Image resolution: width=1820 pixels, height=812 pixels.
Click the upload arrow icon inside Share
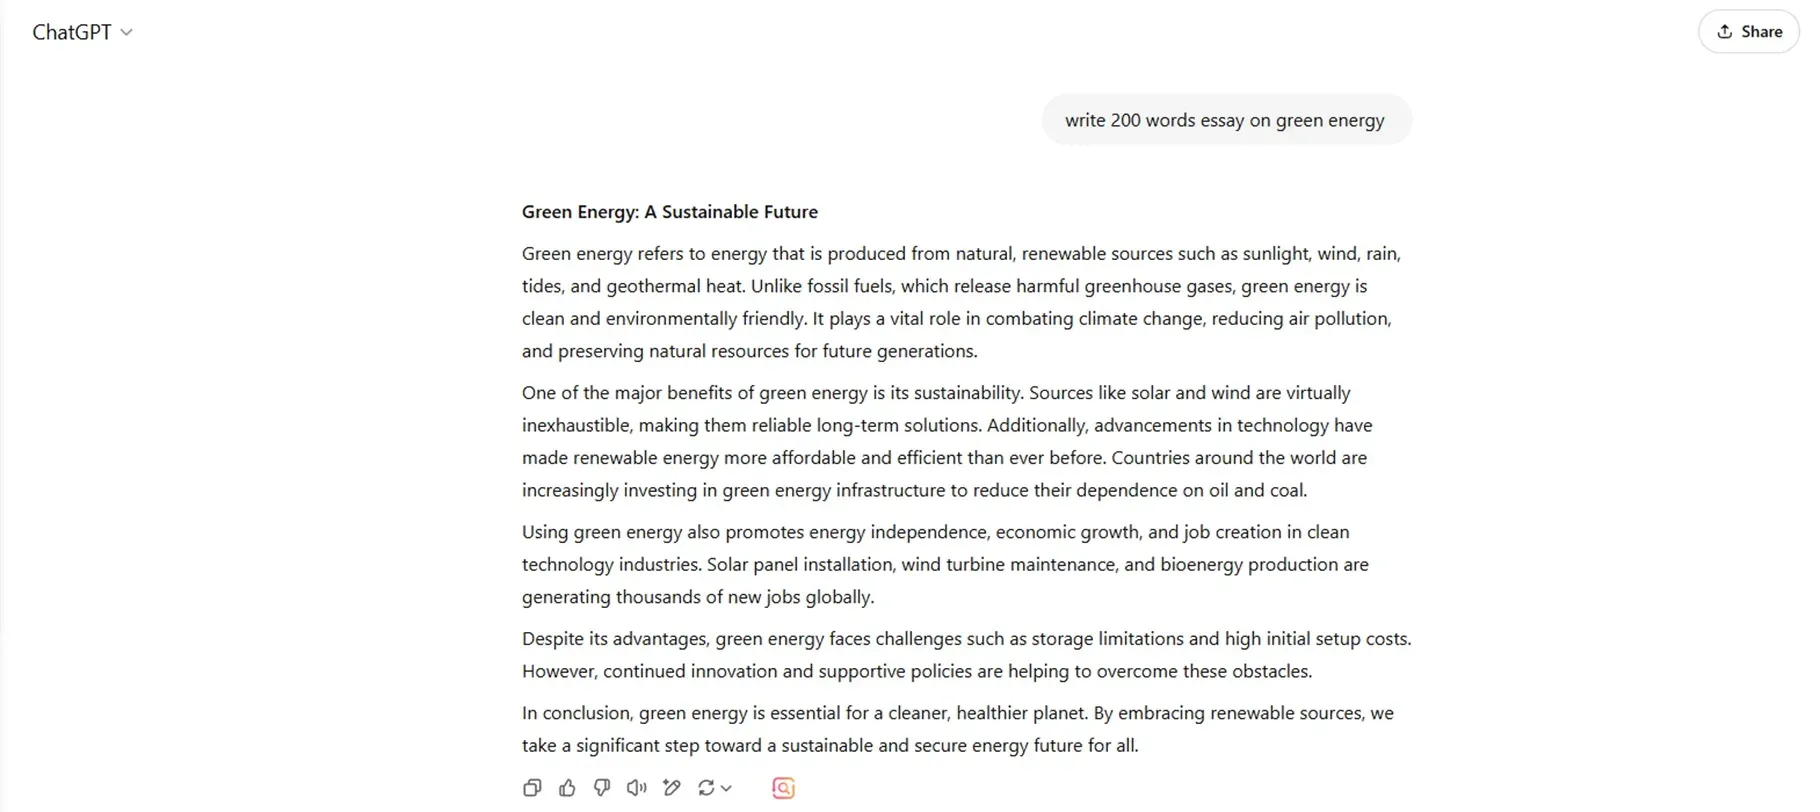pos(1725,32)
